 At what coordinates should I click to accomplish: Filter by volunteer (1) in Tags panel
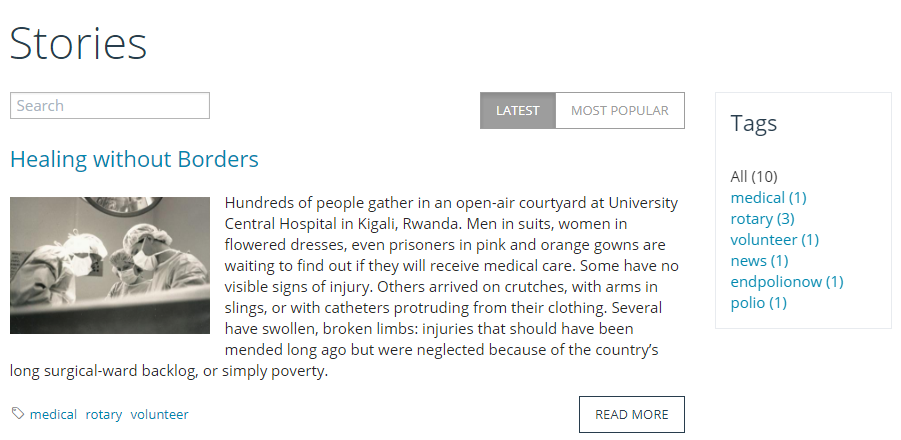tap(774, 240)
